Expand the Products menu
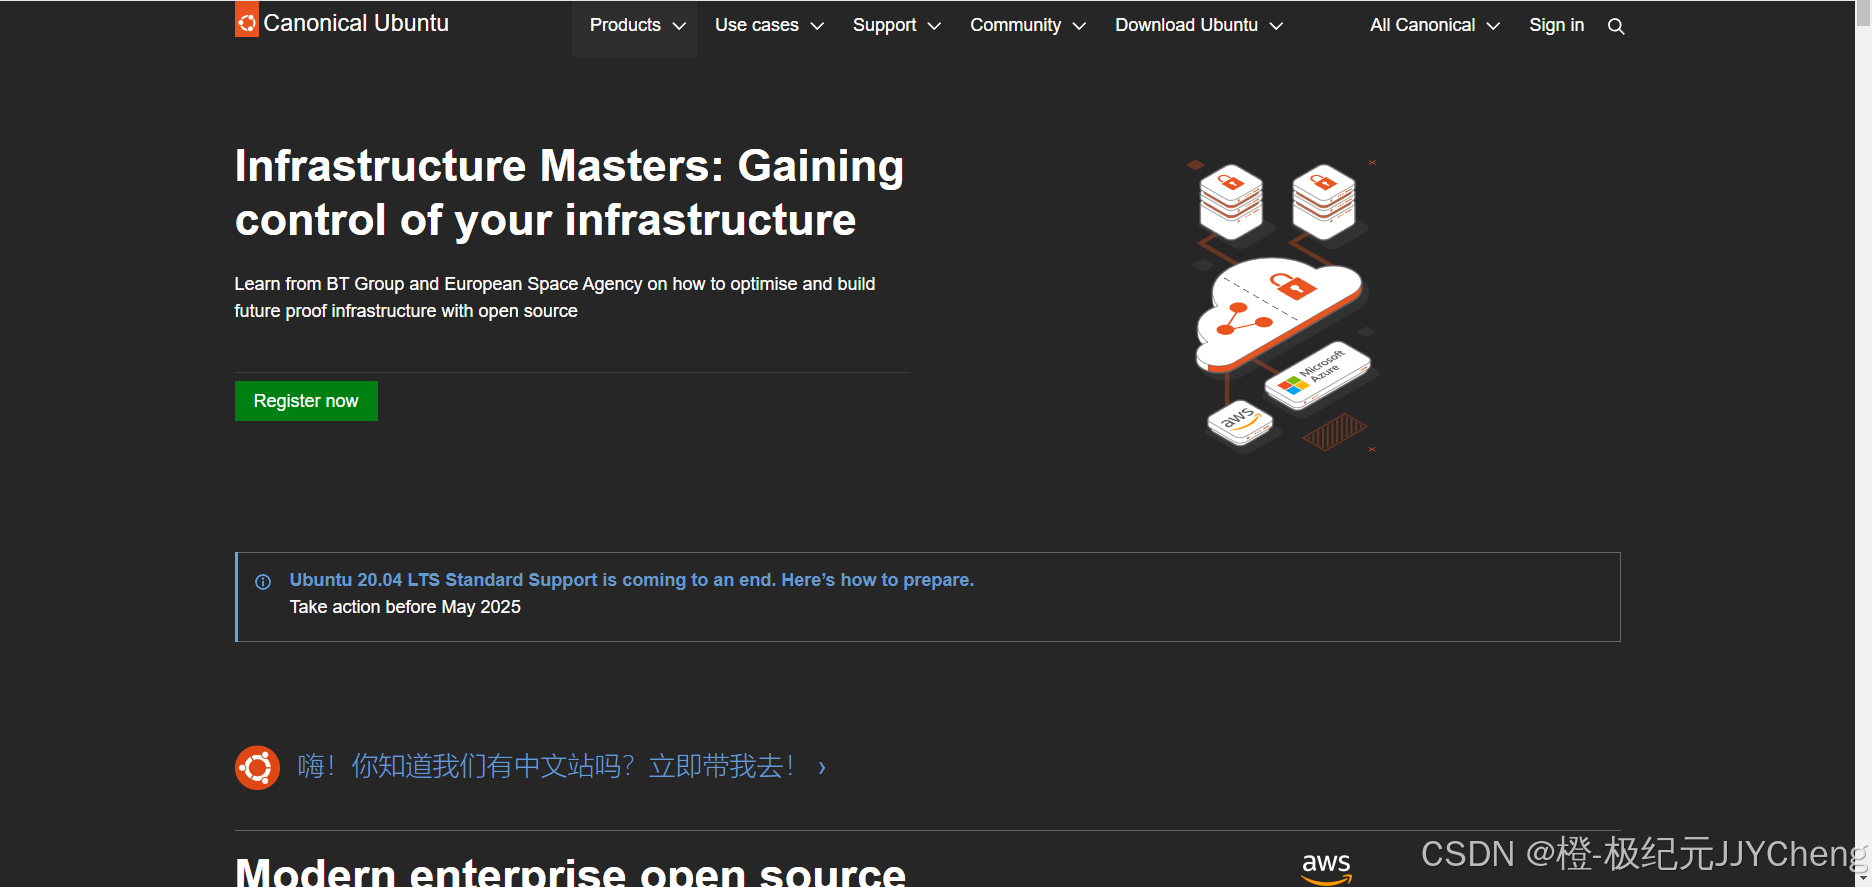Screen dimensions: 1872x887 tap(634, 26)
